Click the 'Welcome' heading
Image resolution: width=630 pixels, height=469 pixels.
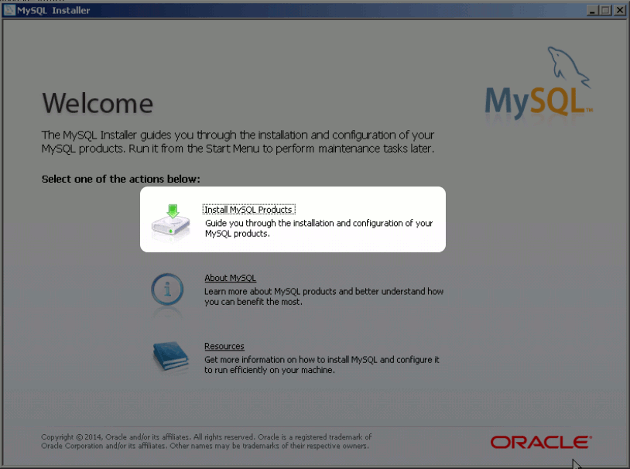[98, 103]
